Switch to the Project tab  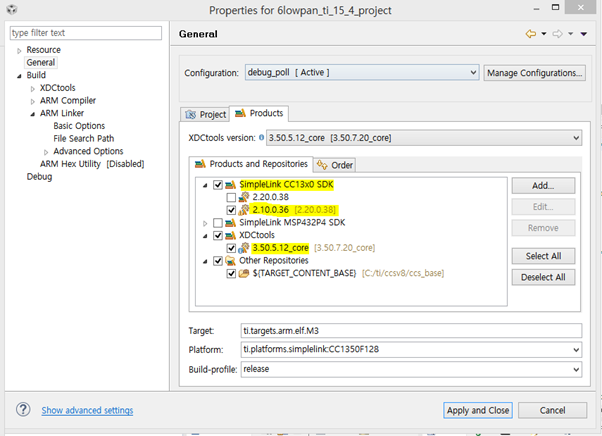pos(205,113)
